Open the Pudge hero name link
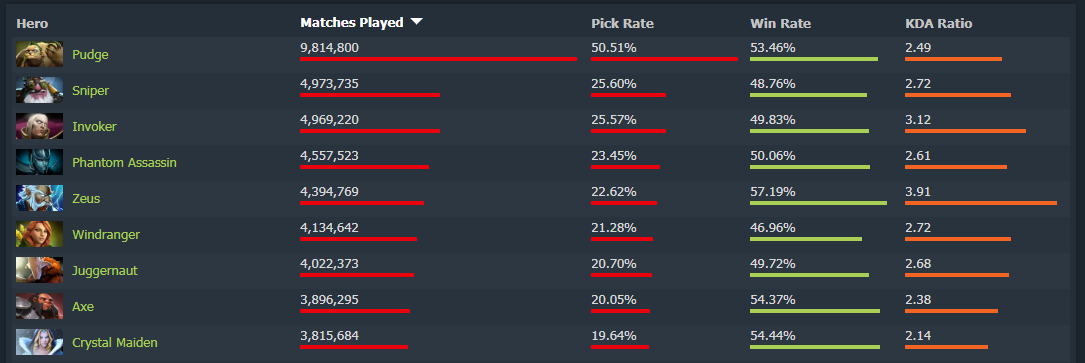Viewport: 1085px width, 363px height. click(x=90, y=55)
